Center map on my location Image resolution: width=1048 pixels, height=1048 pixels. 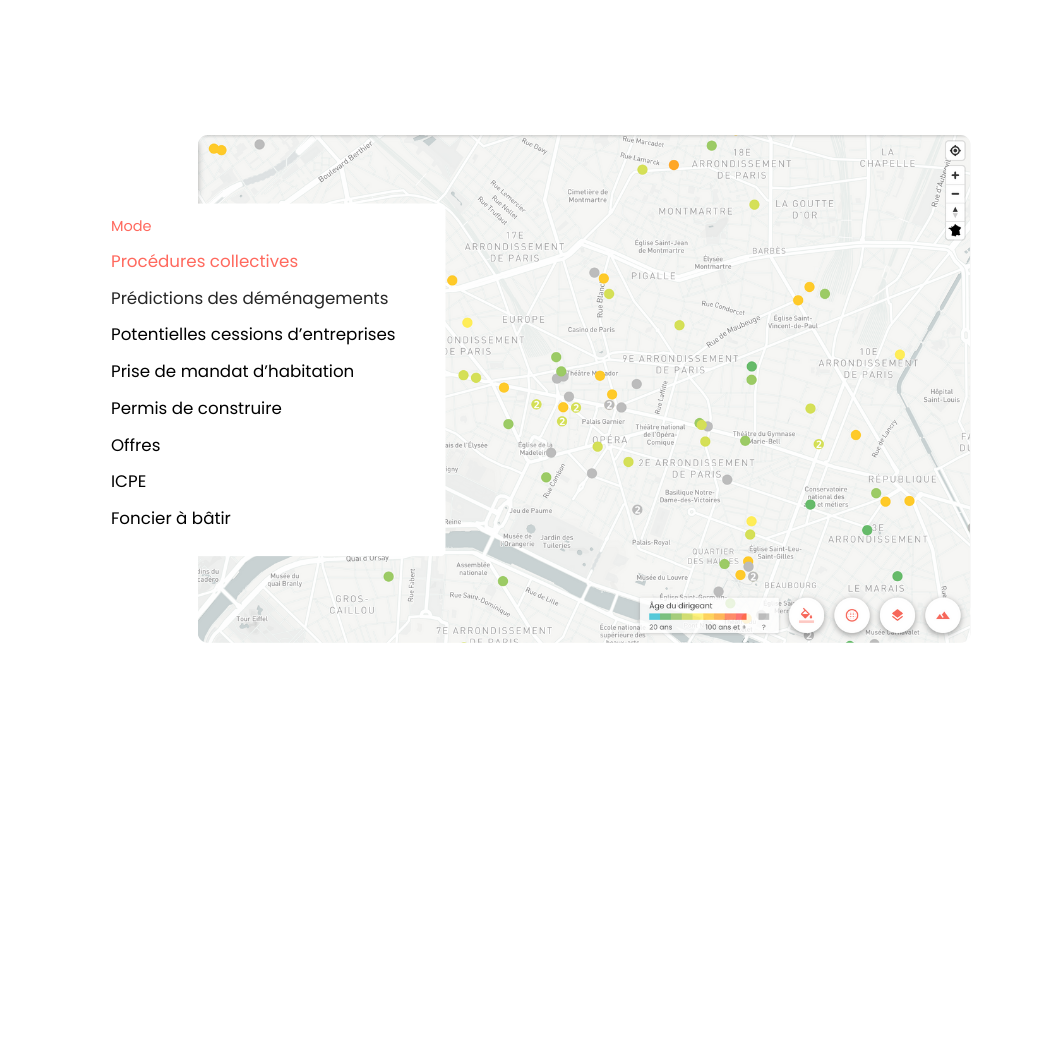click(955, 151)
